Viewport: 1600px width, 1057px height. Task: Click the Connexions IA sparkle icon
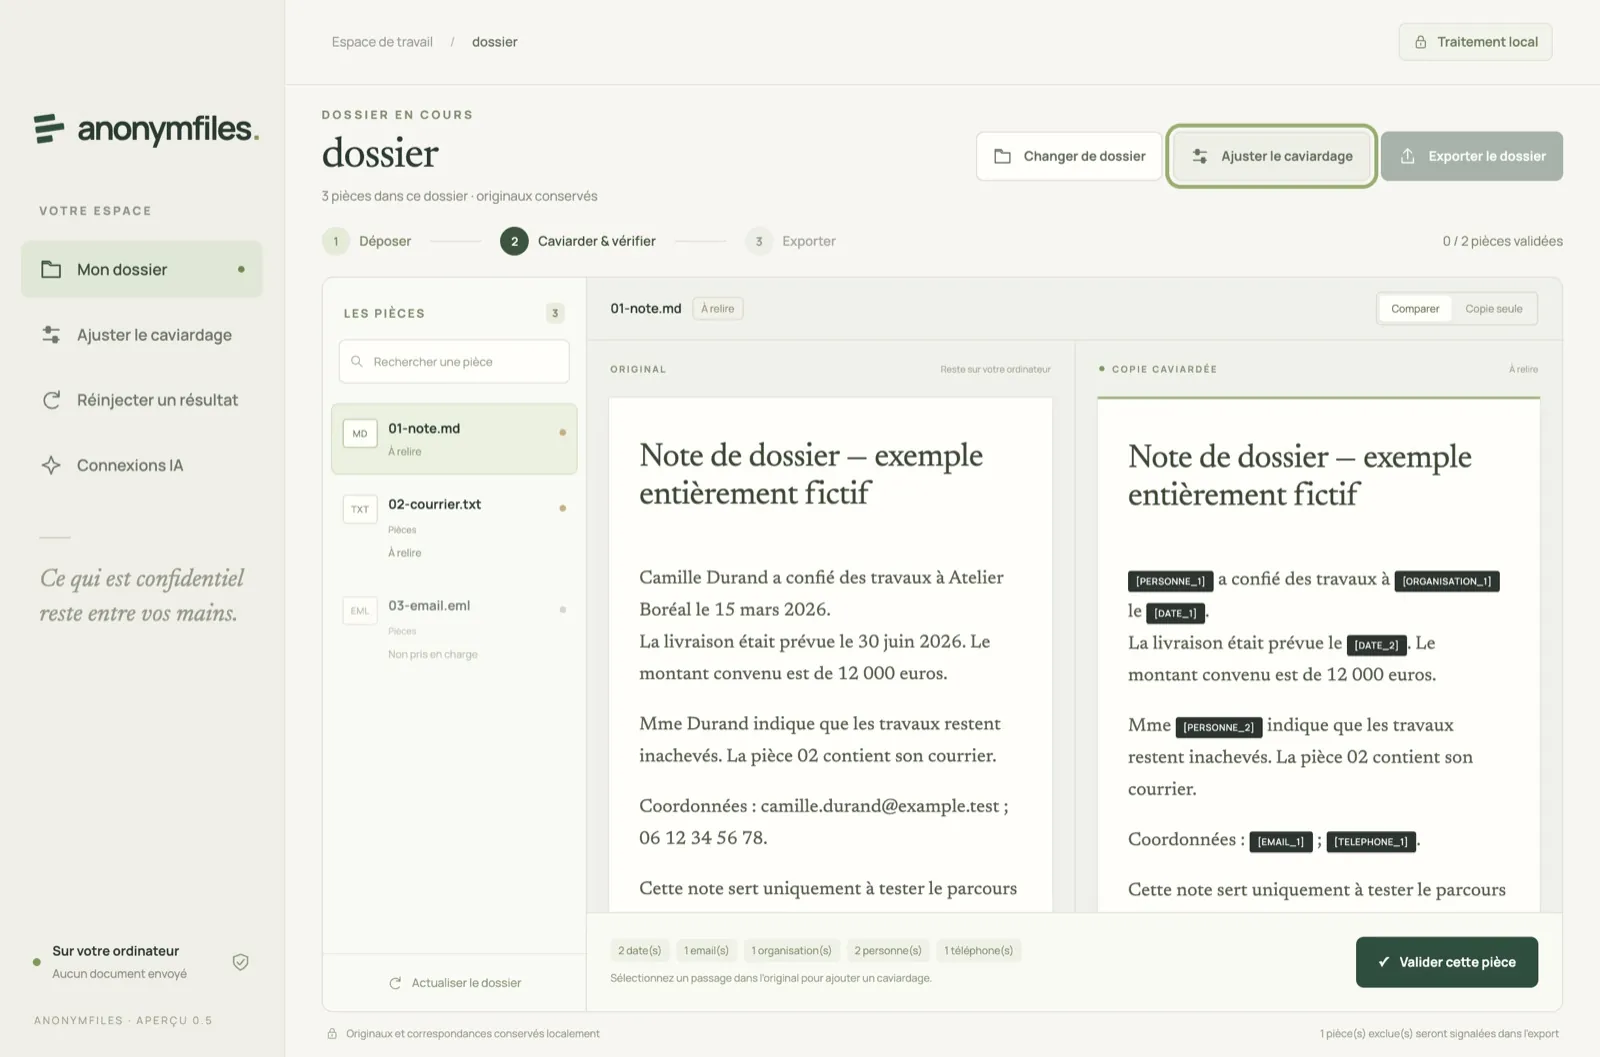click(51, 465)
